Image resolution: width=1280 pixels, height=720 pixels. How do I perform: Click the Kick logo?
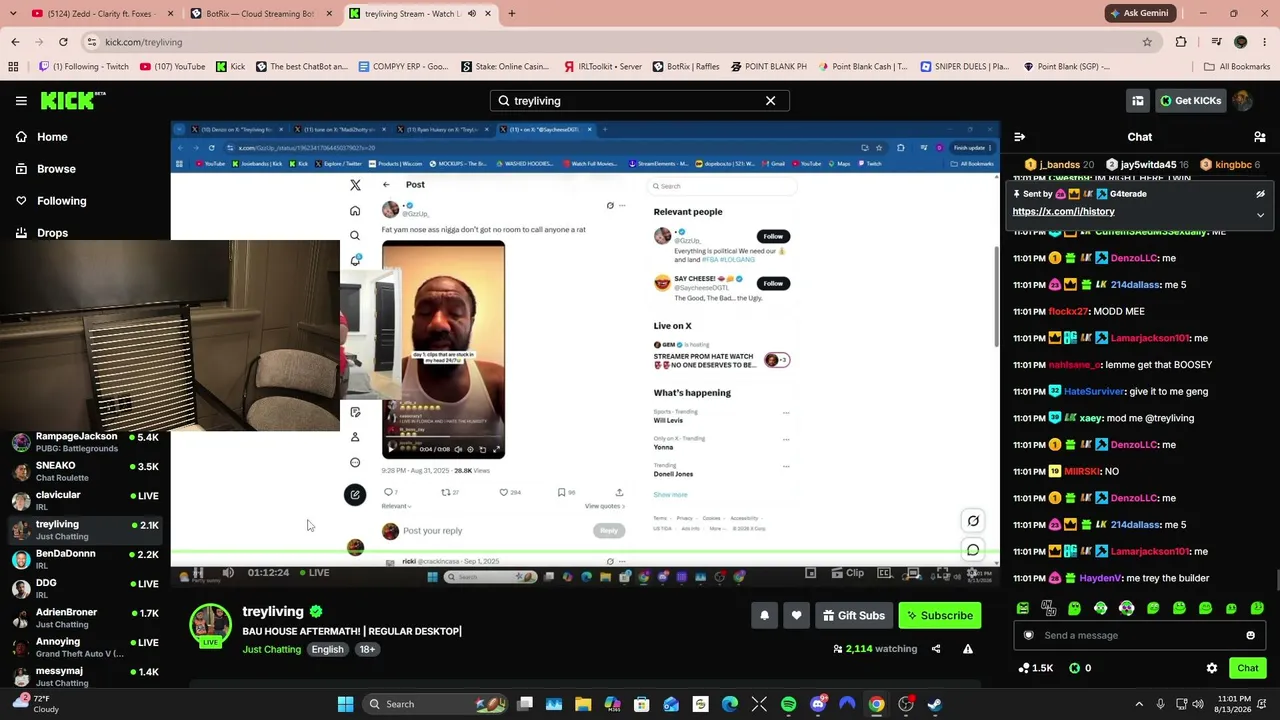tap(73, 101)
